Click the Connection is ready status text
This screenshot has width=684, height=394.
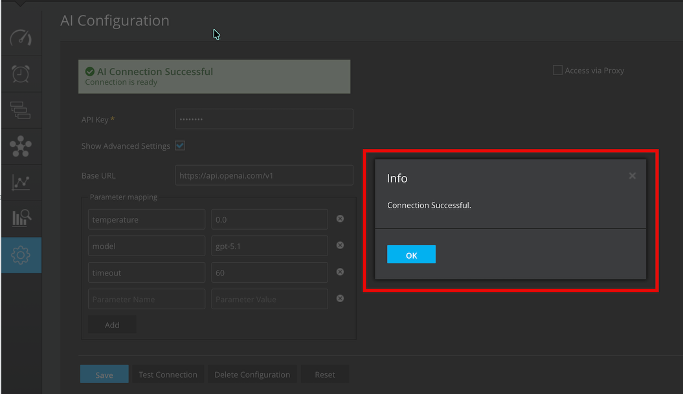121,82
